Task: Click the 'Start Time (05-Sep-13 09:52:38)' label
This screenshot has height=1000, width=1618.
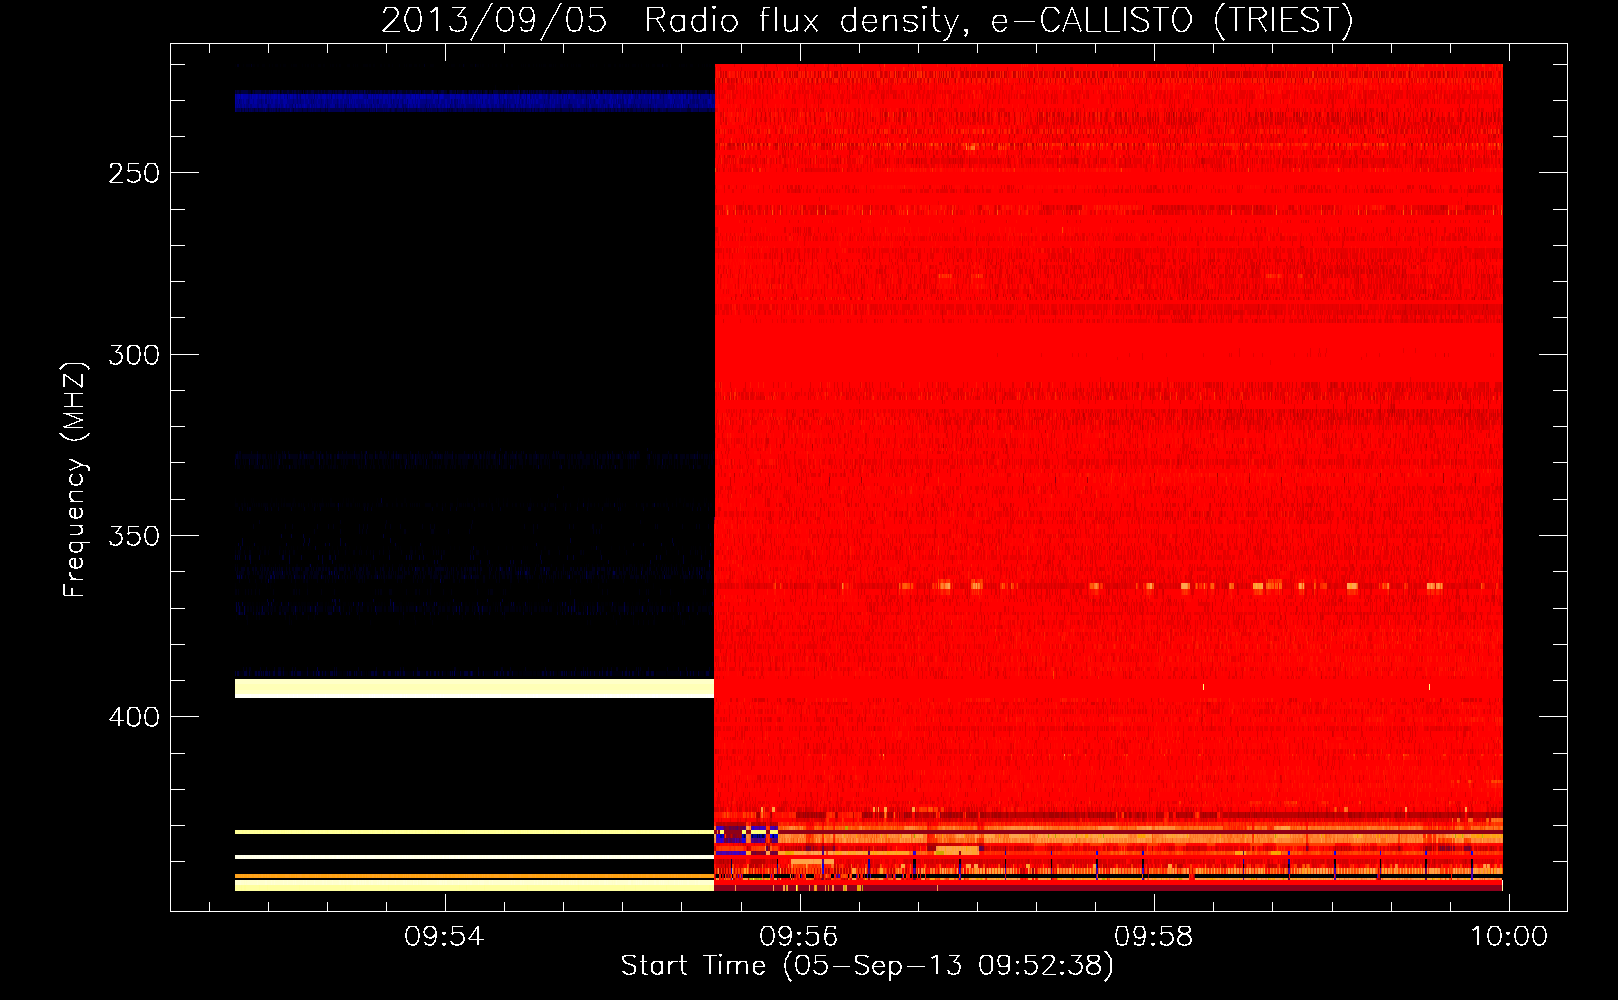Action: [867, 966]
